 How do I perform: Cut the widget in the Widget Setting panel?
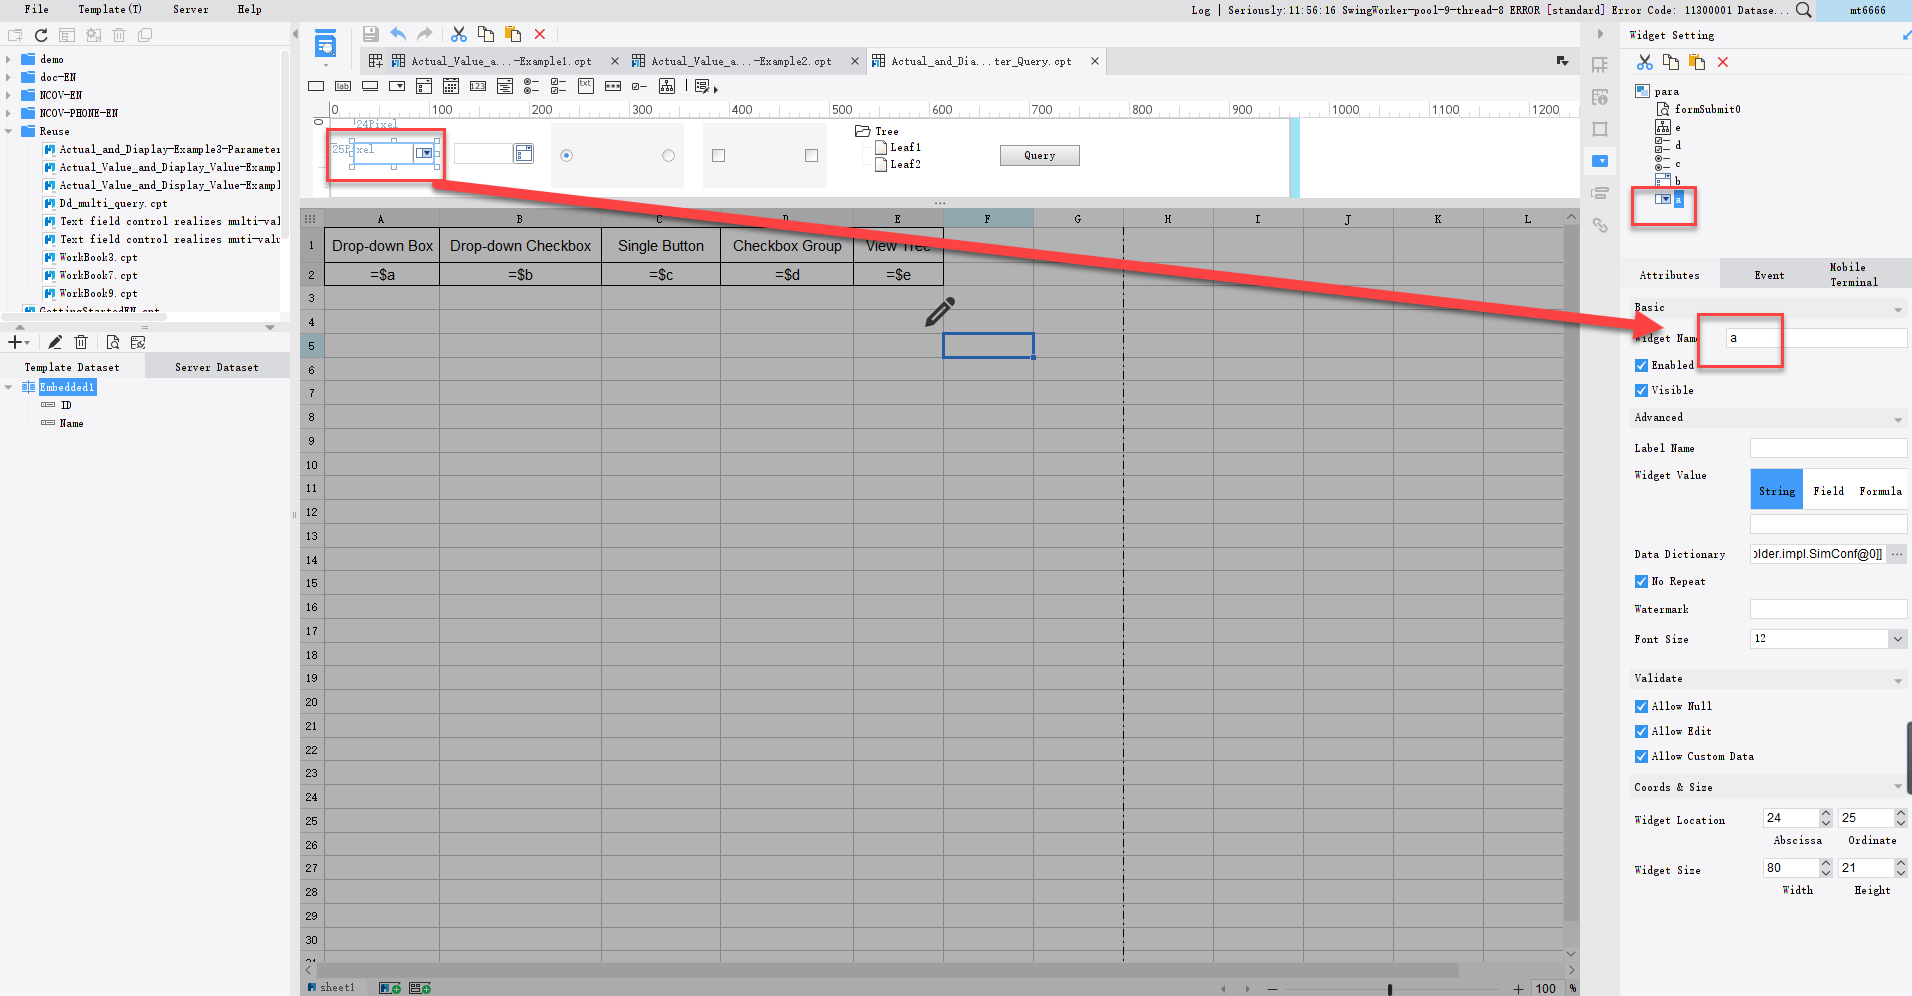pos(1645,62)
